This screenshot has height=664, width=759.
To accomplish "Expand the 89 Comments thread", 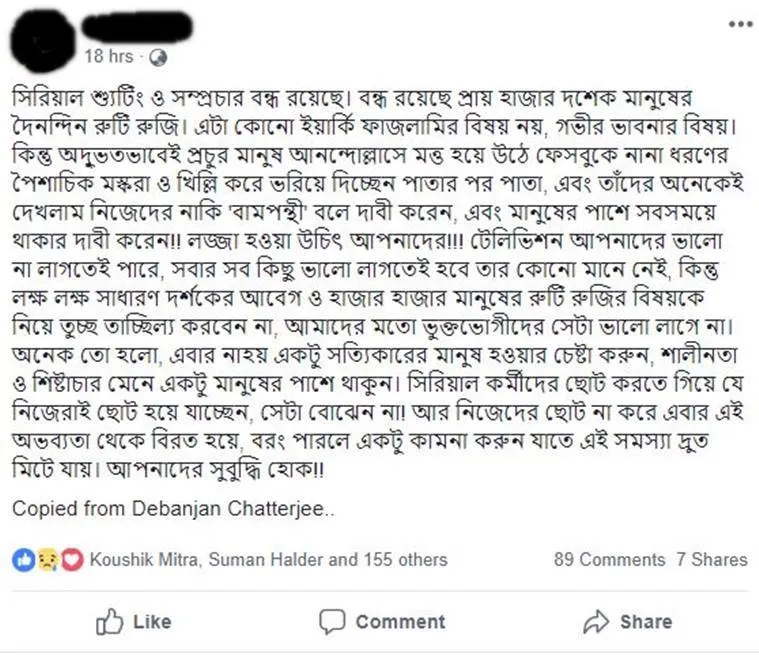I will pos(609,560).
